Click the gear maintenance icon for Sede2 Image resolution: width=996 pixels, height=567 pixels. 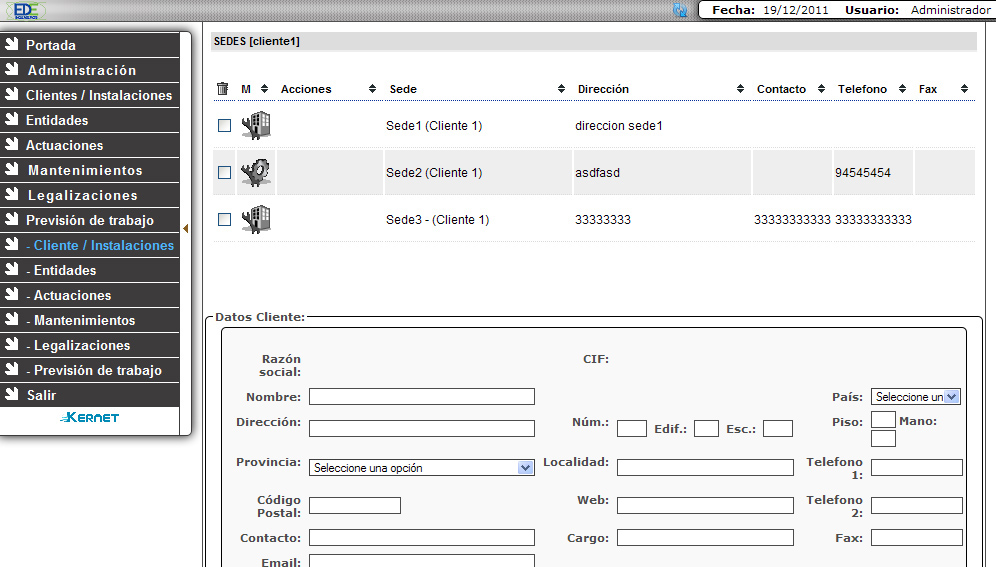(x=257, y=173)
